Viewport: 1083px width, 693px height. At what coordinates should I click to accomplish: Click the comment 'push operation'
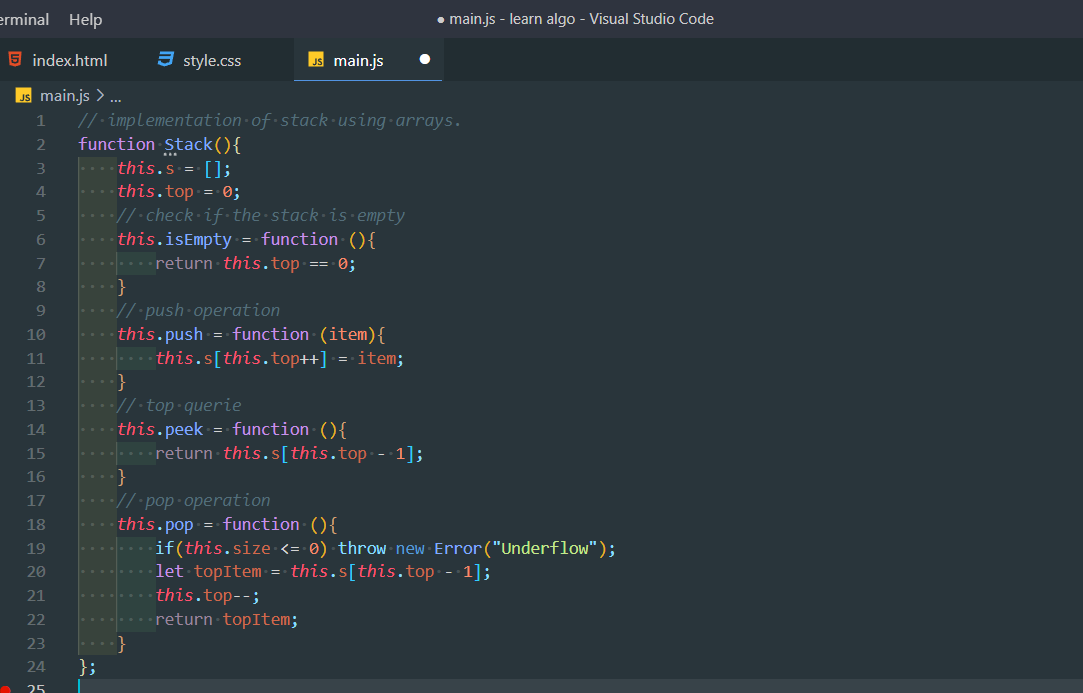198,310
